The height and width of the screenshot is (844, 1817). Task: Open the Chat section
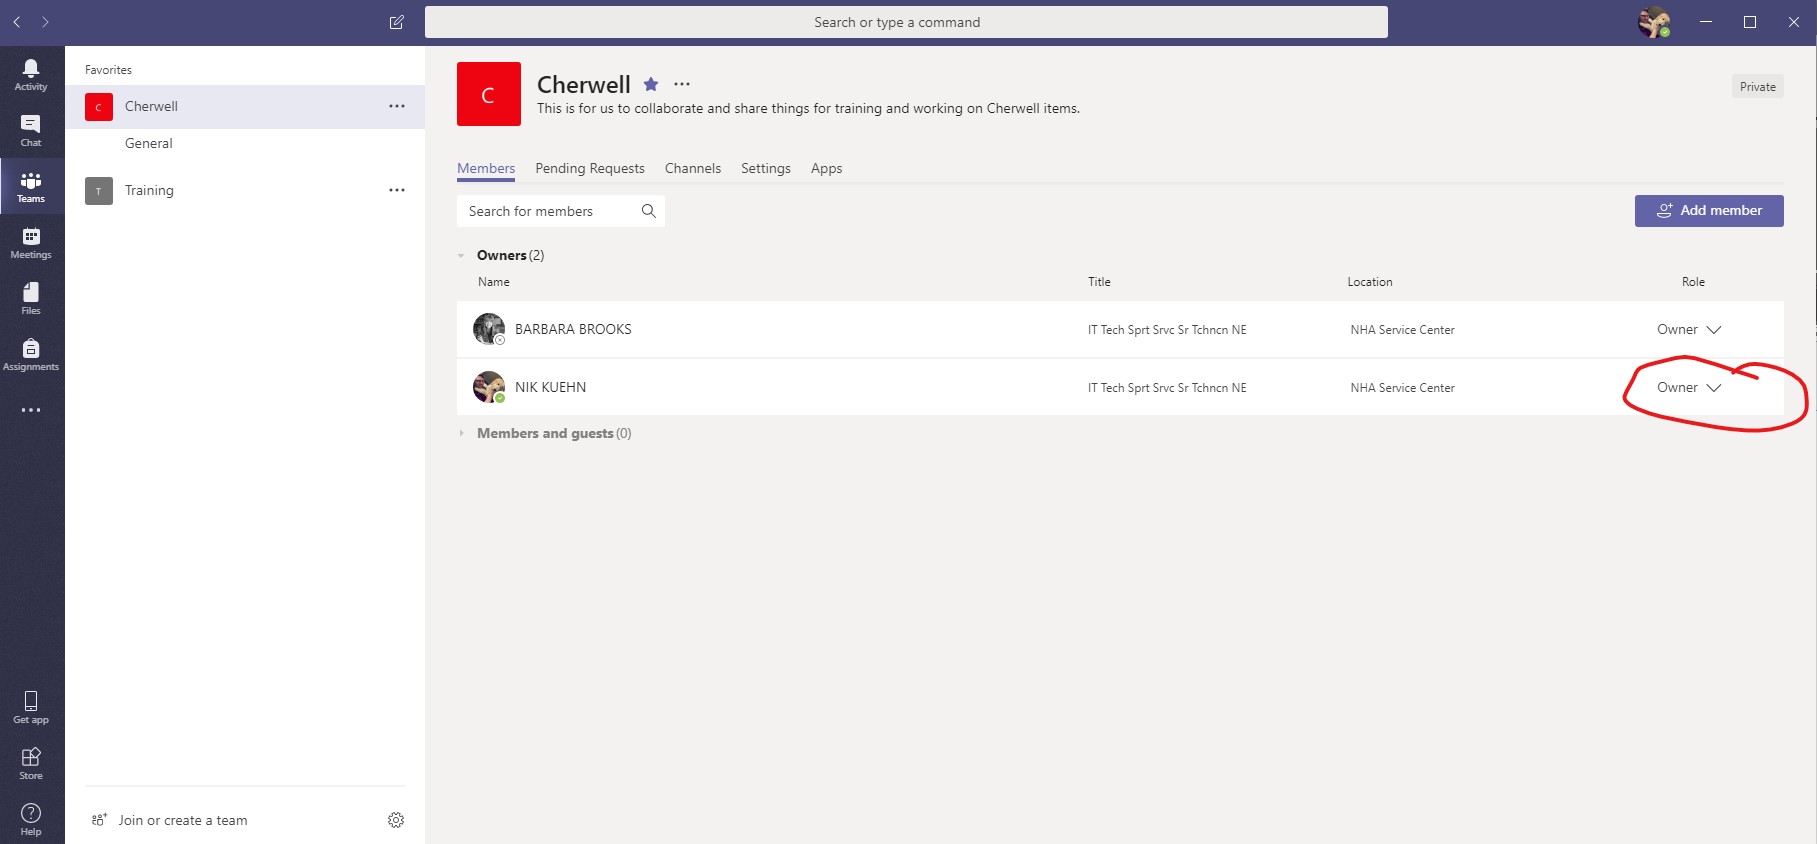point(31,131)
